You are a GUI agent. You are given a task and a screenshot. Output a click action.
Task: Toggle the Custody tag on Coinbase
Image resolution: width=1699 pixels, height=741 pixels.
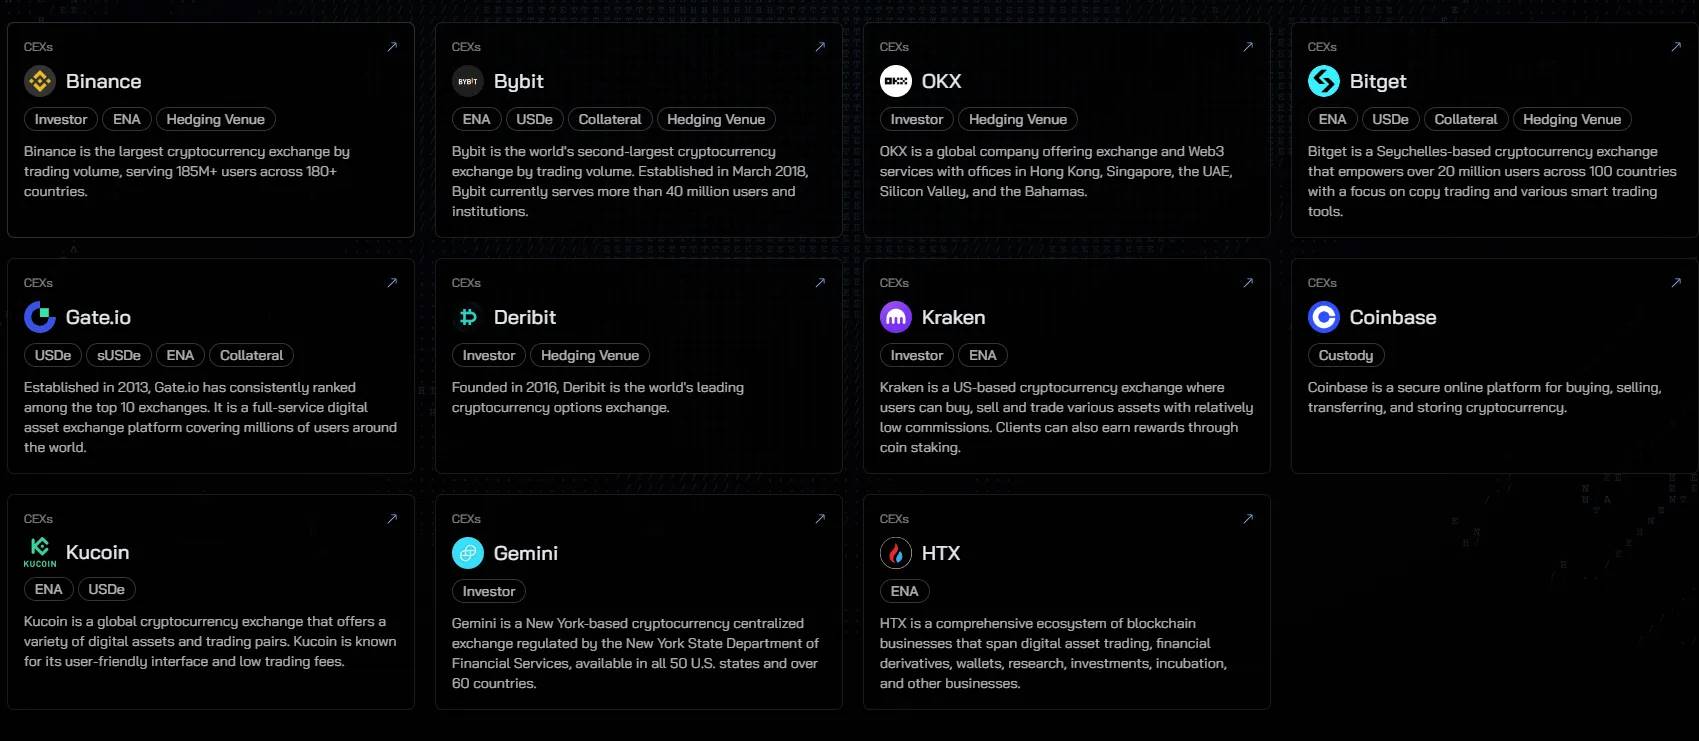[x=1346, y=355]
